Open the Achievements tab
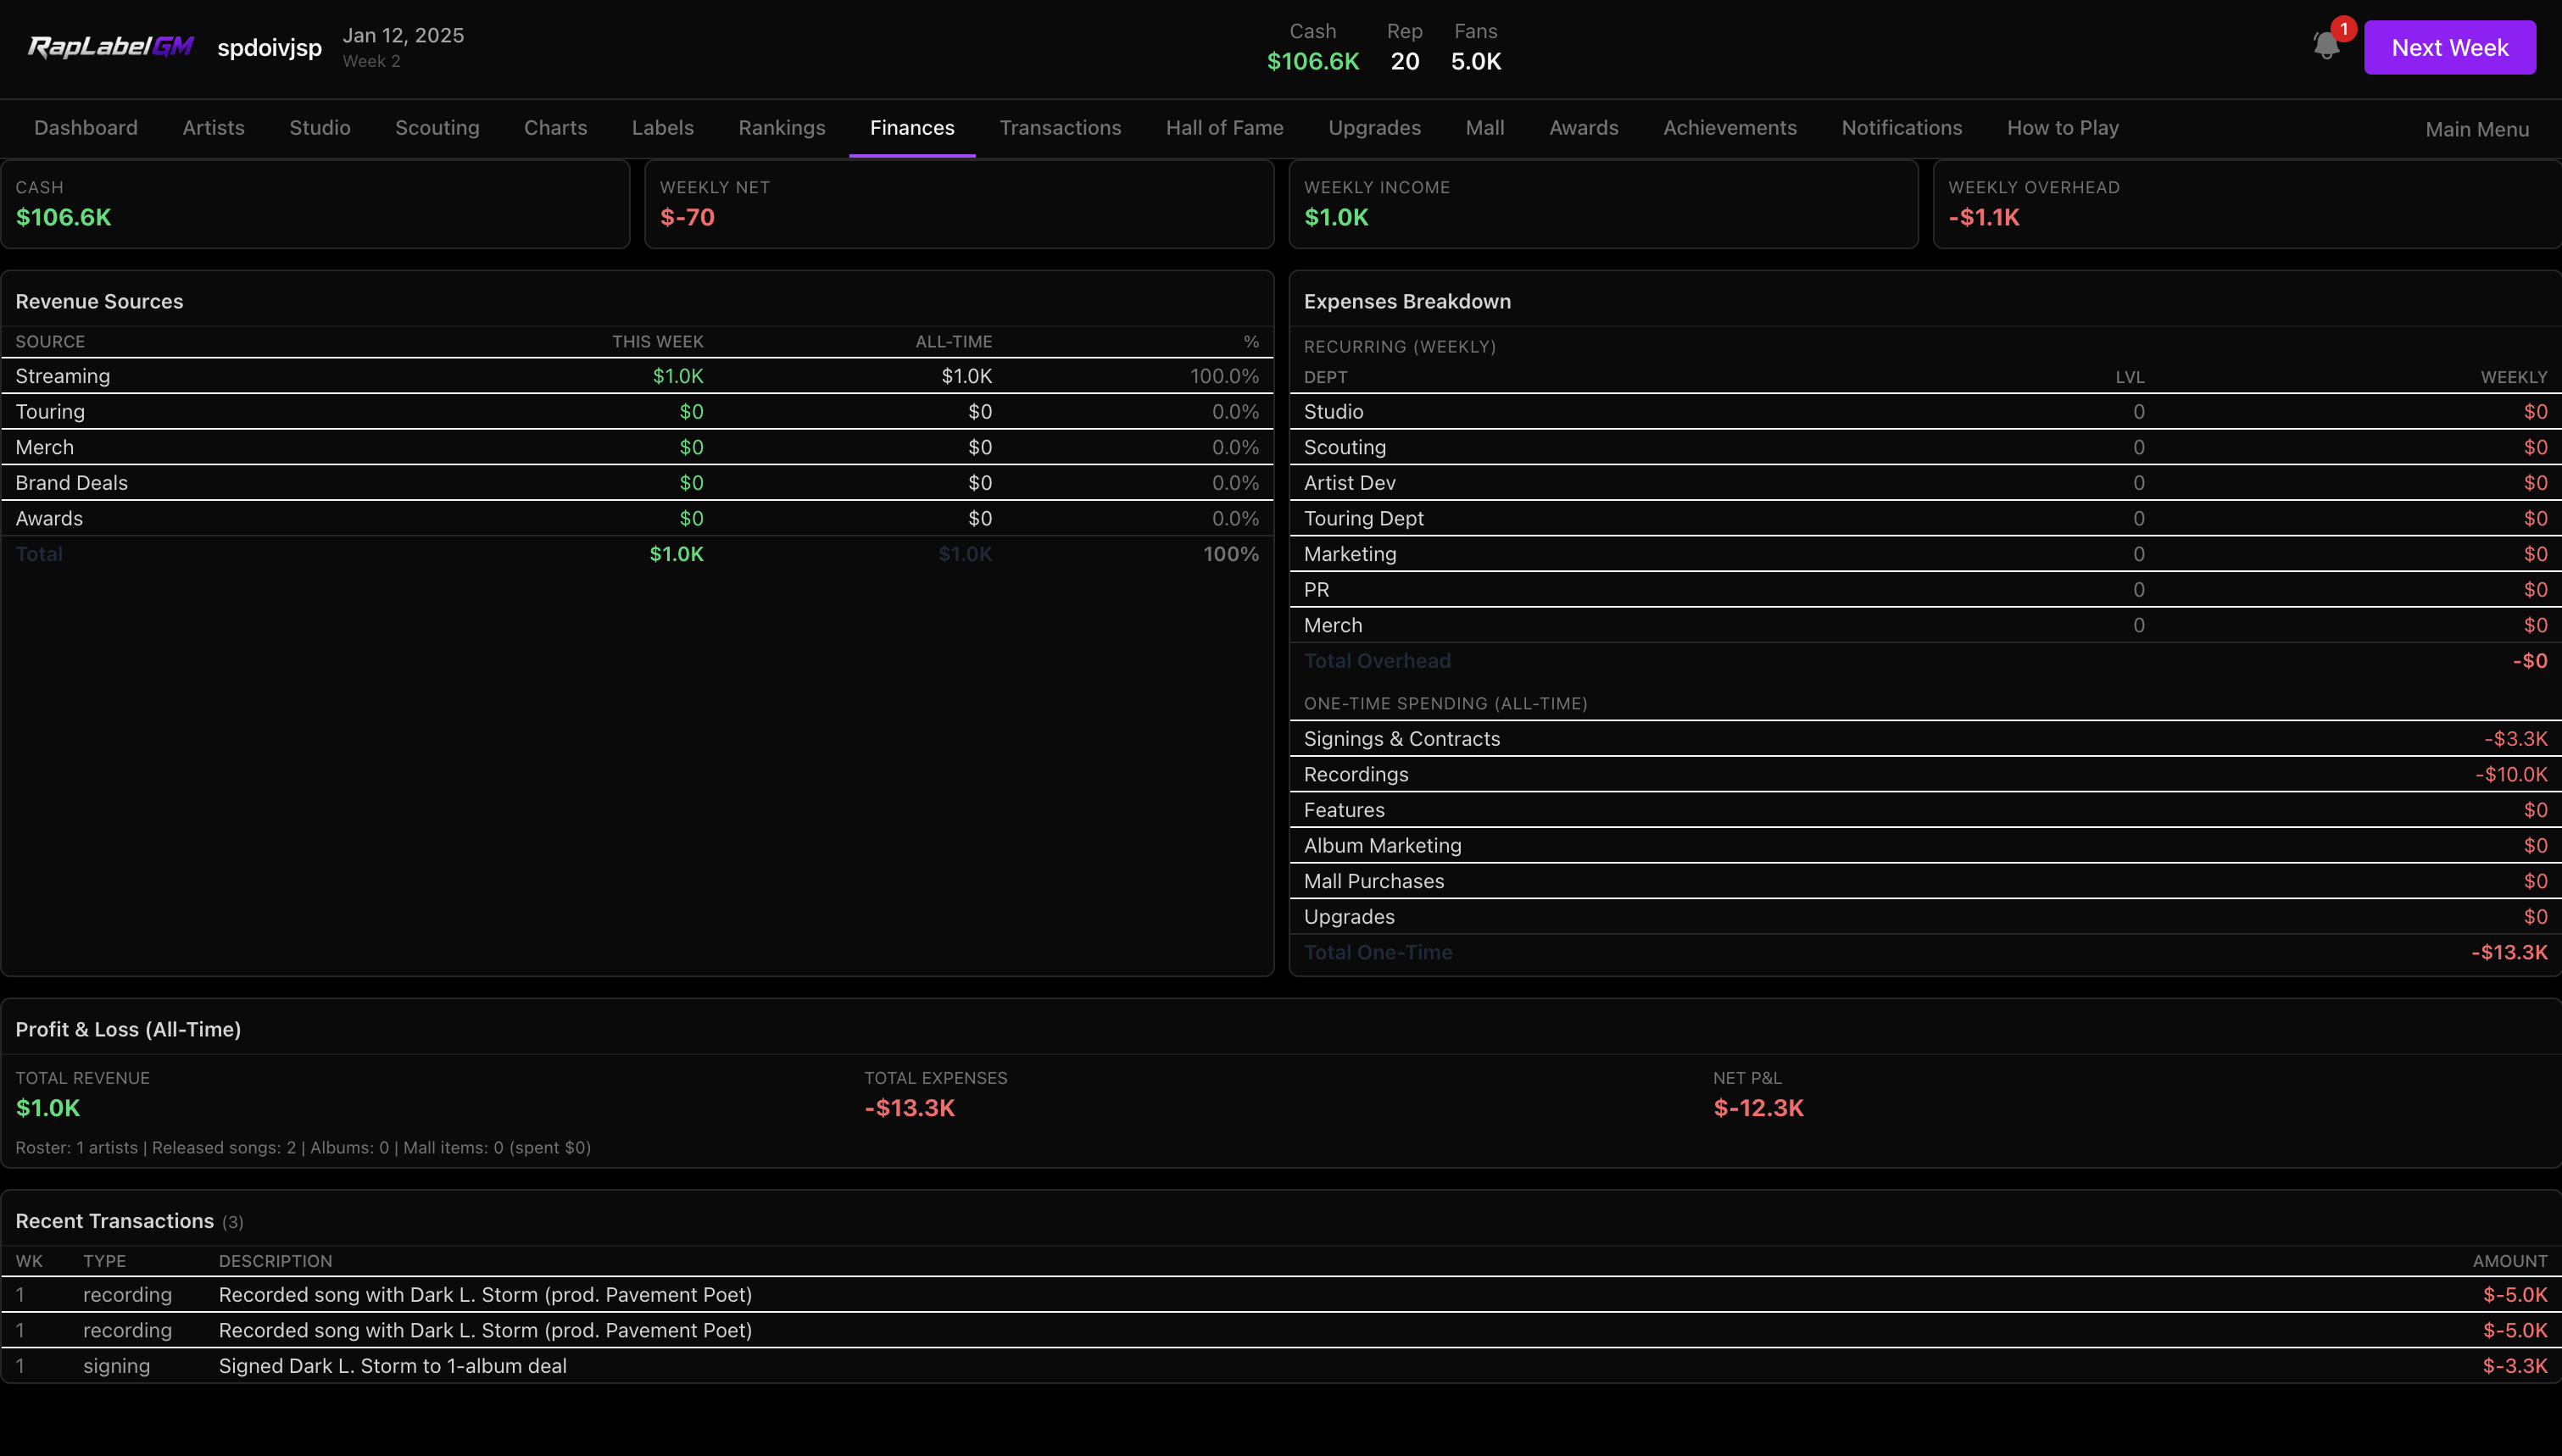The height and width of the screenshot is (1456, 2562). click(x=1730, y=128)
